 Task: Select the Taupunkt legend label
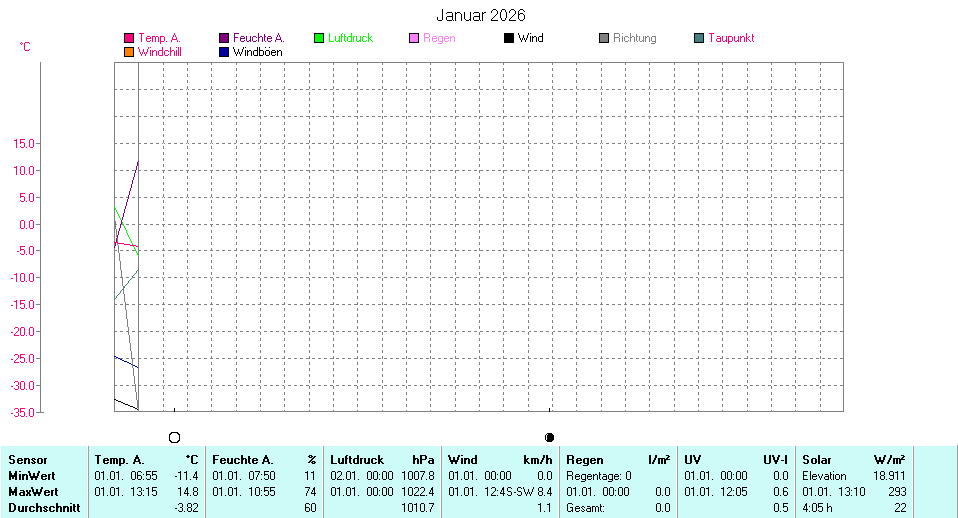tap(731, 39)
